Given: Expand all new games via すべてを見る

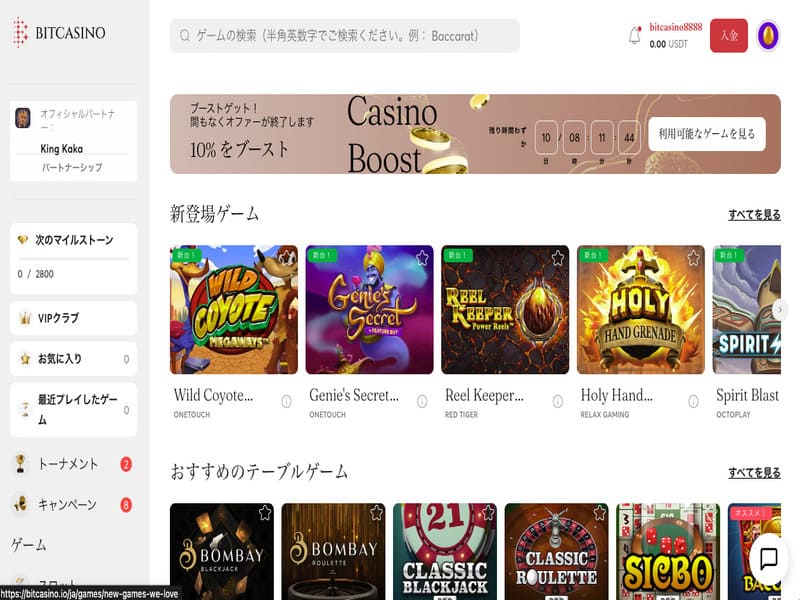Looking at the screenshot, I should [754, 215].
